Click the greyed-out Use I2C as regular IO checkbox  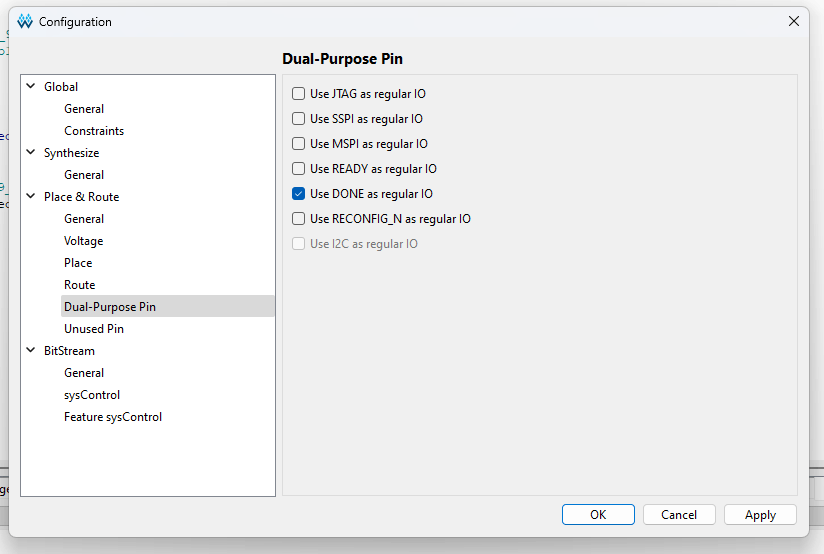(298, 243)
